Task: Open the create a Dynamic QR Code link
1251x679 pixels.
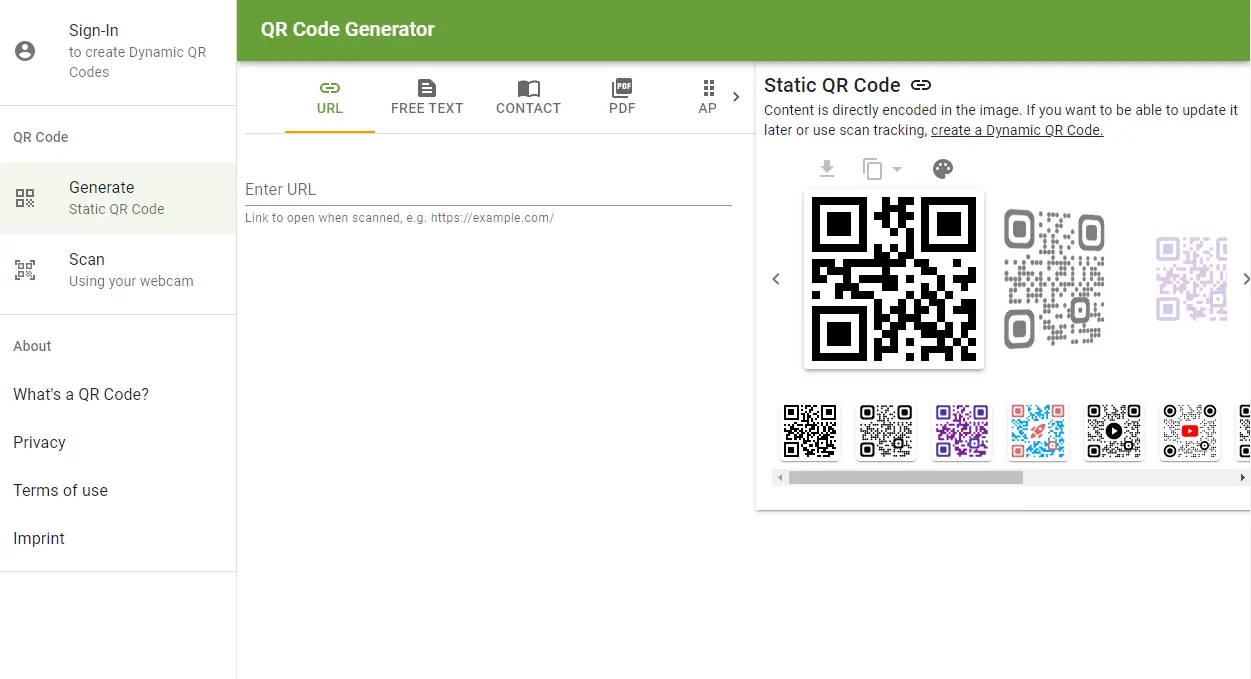Action: coord(1017,130)
